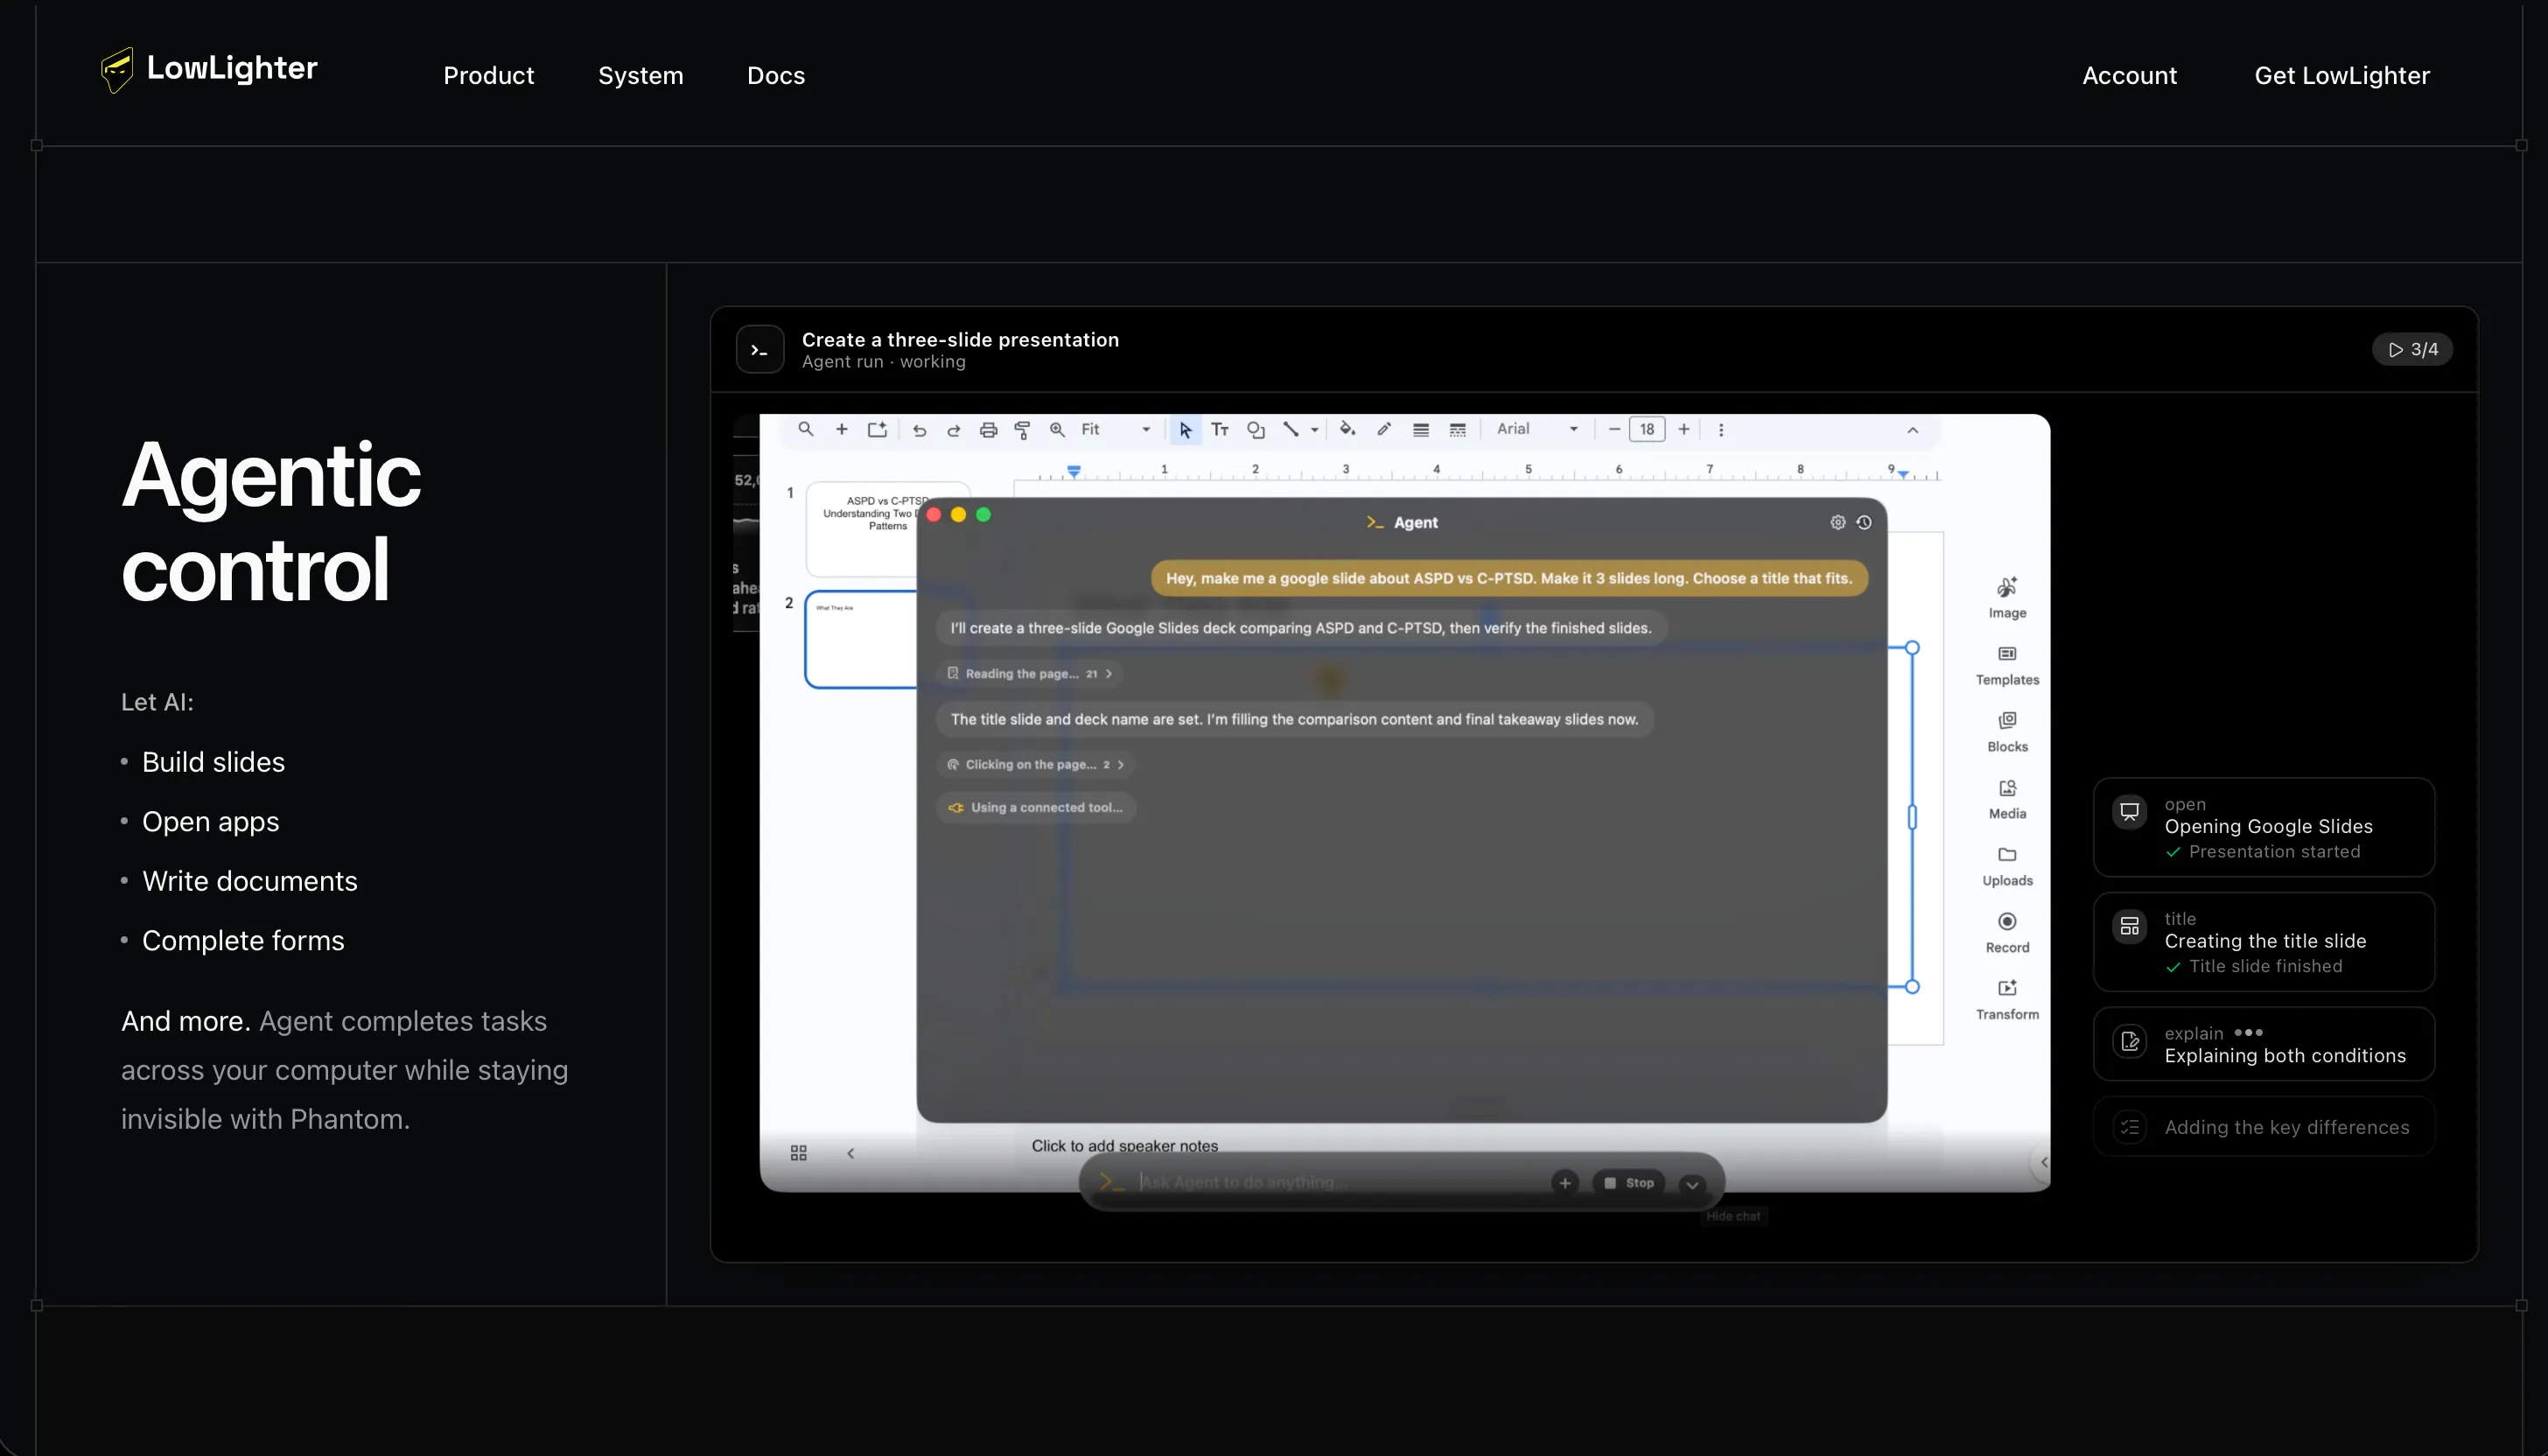
Task: Open the Templates sidebar tool
Action: point(2007,665)
